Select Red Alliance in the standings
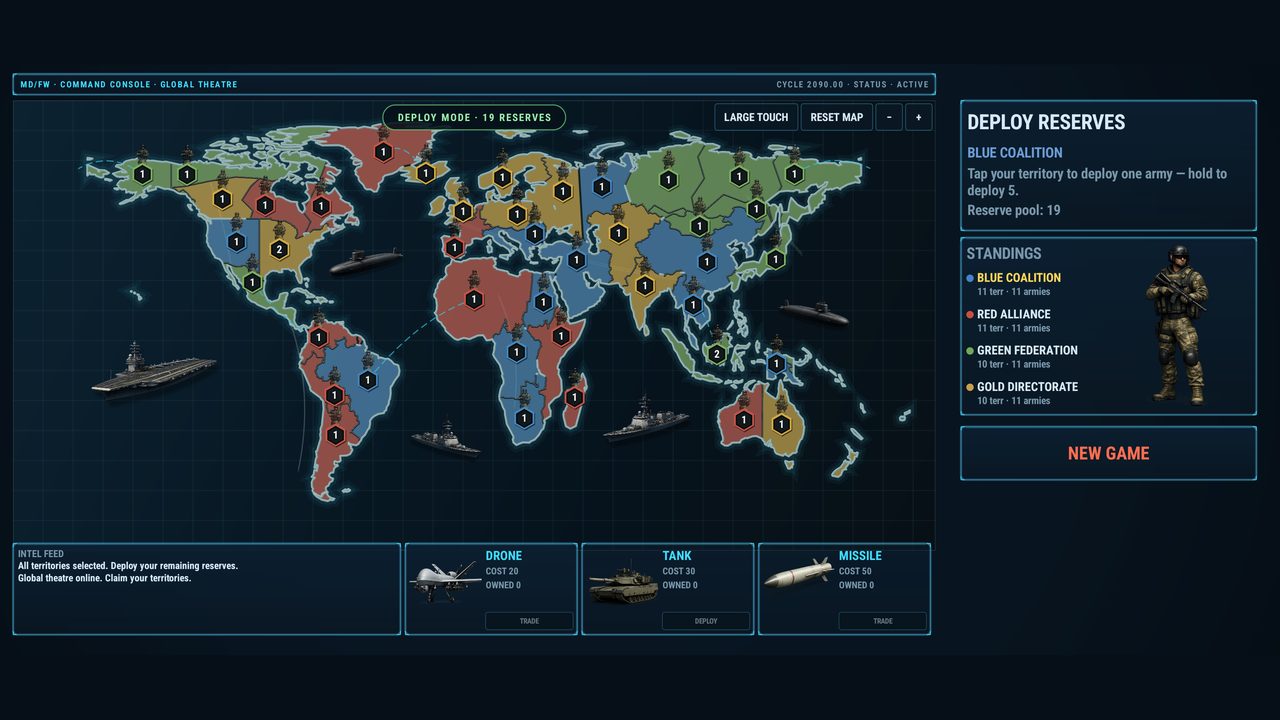The image size is (1280, 720). [x=1014, y=314]
